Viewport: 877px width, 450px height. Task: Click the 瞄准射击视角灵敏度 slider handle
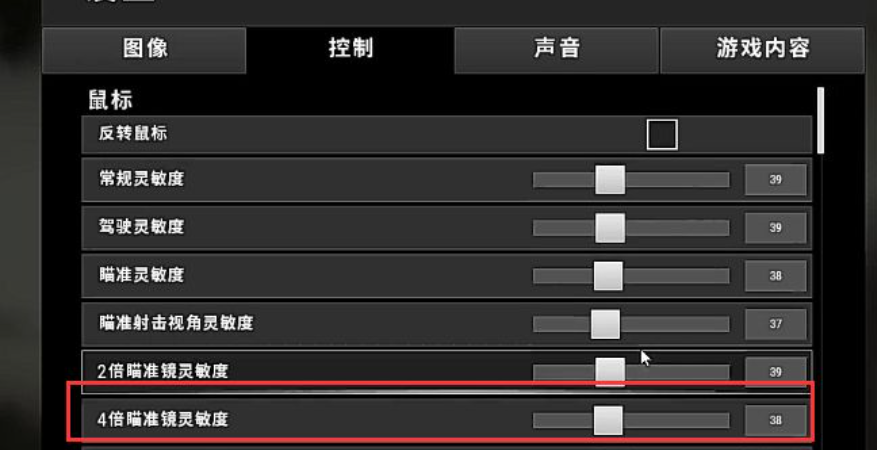(x=605, y=324)
